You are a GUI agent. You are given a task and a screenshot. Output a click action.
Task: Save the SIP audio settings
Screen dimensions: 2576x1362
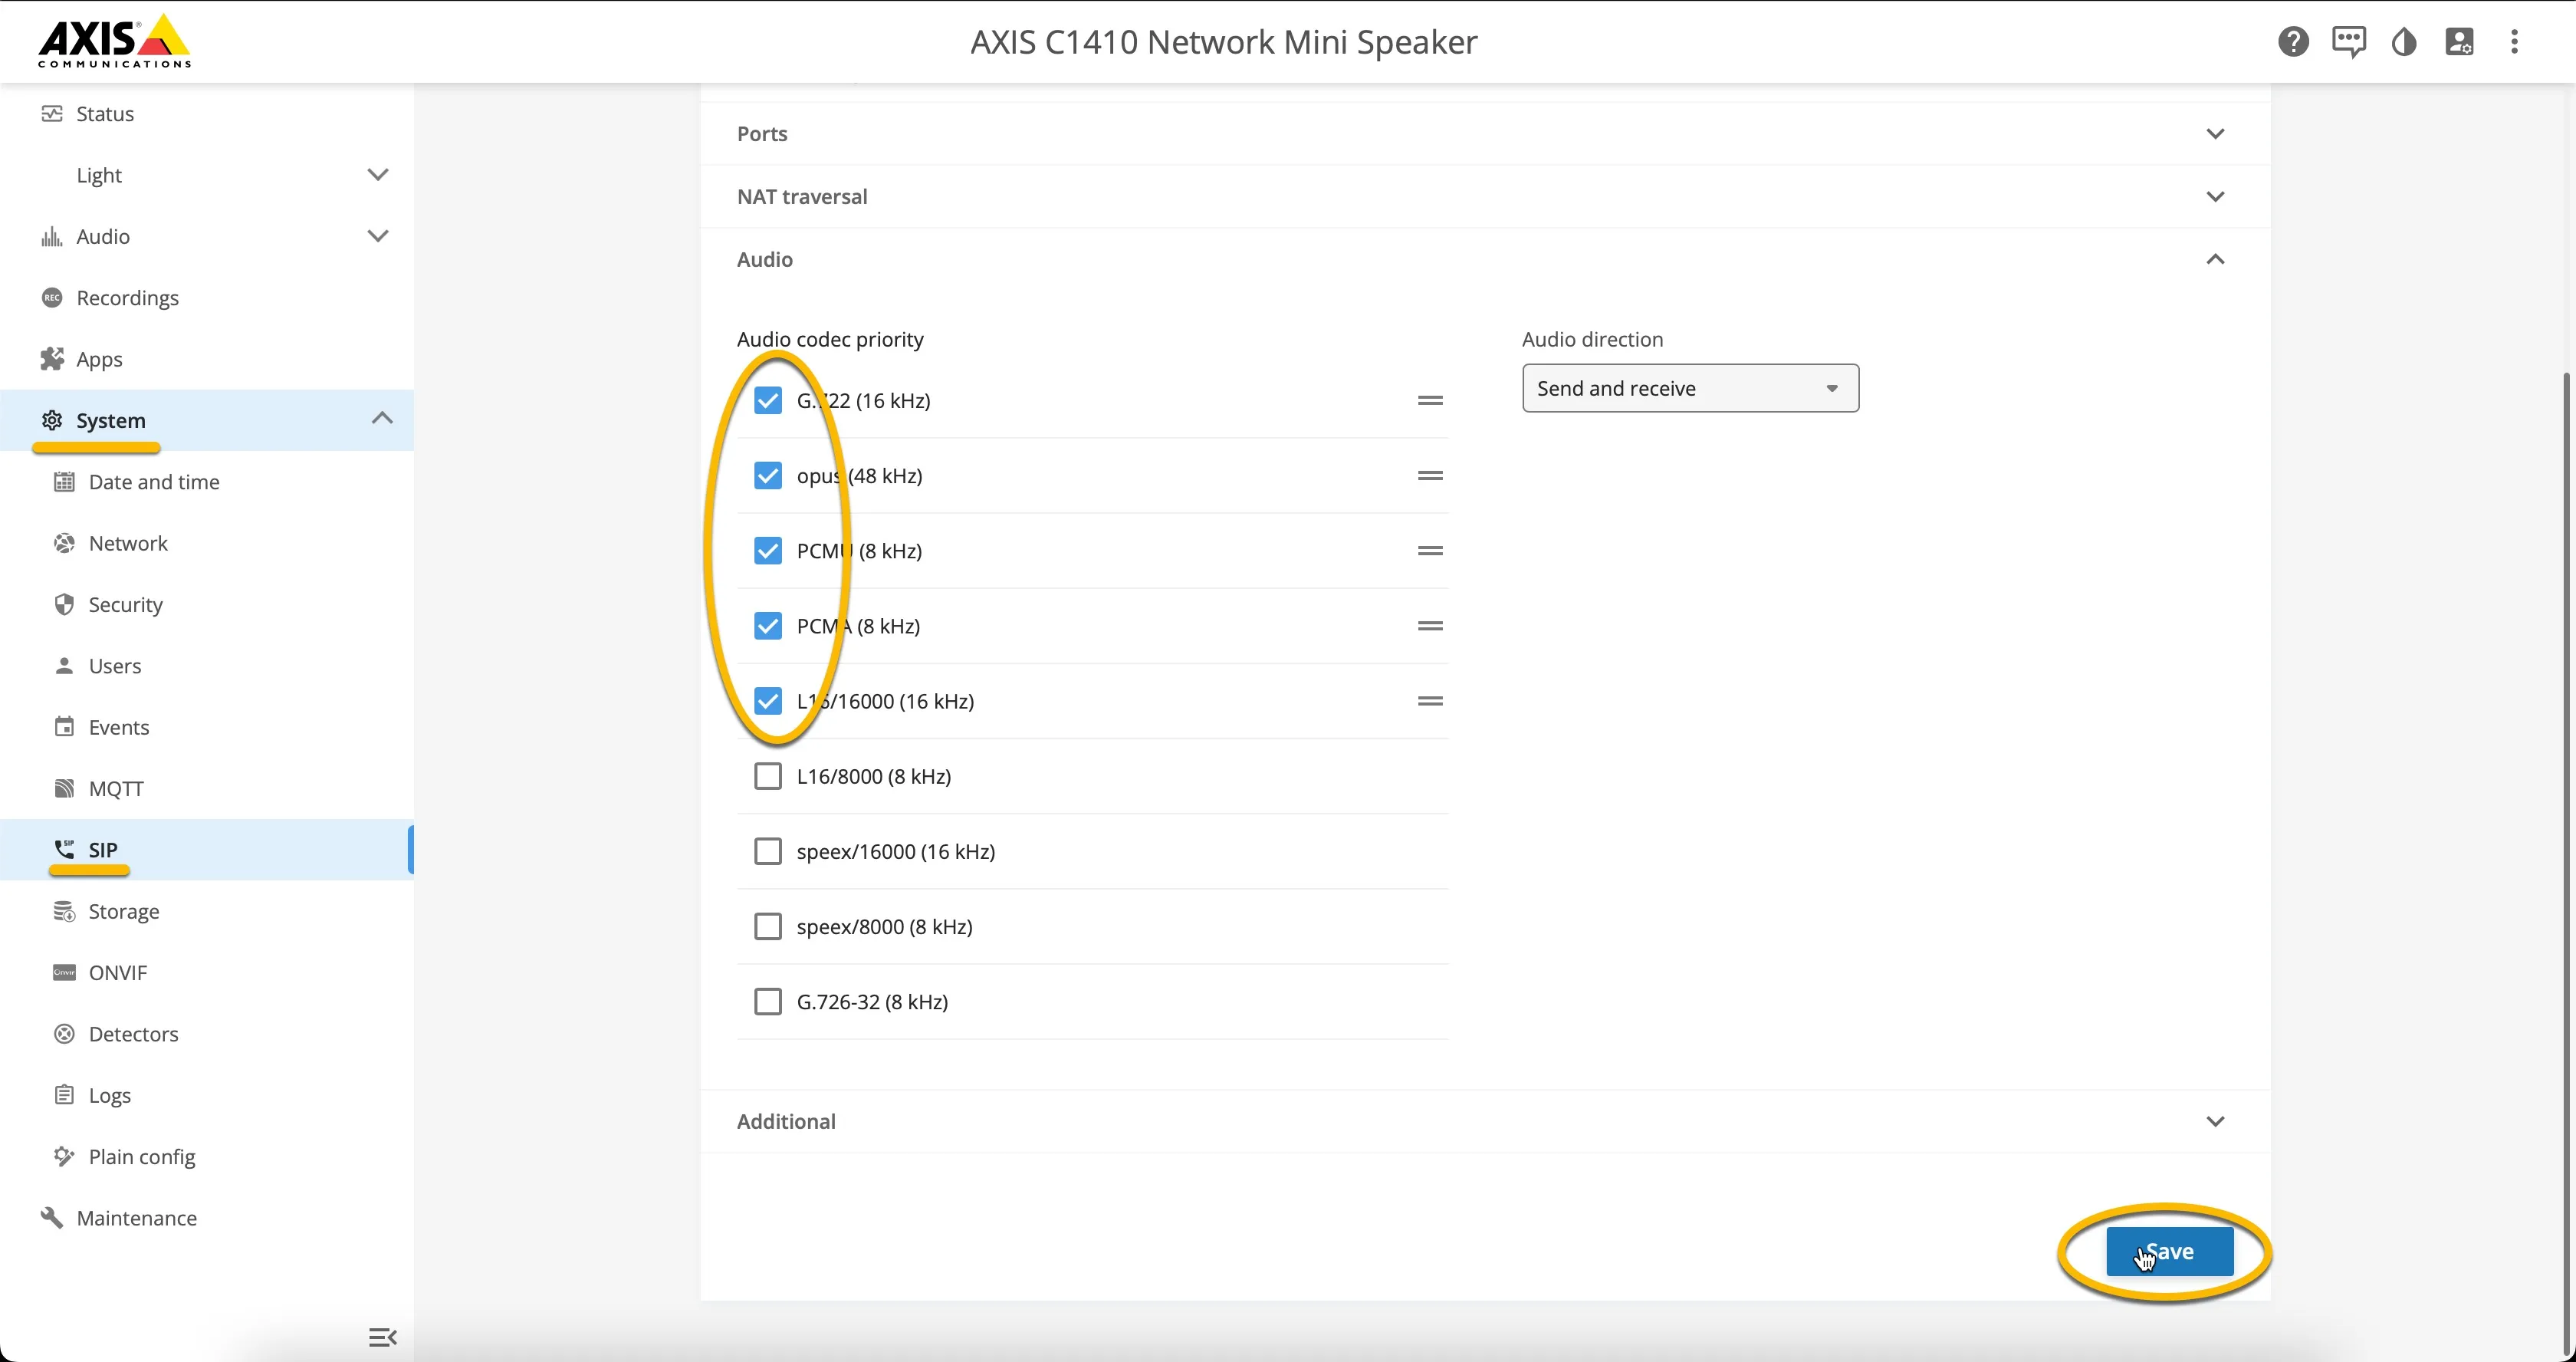(x=2169, y=1251)
